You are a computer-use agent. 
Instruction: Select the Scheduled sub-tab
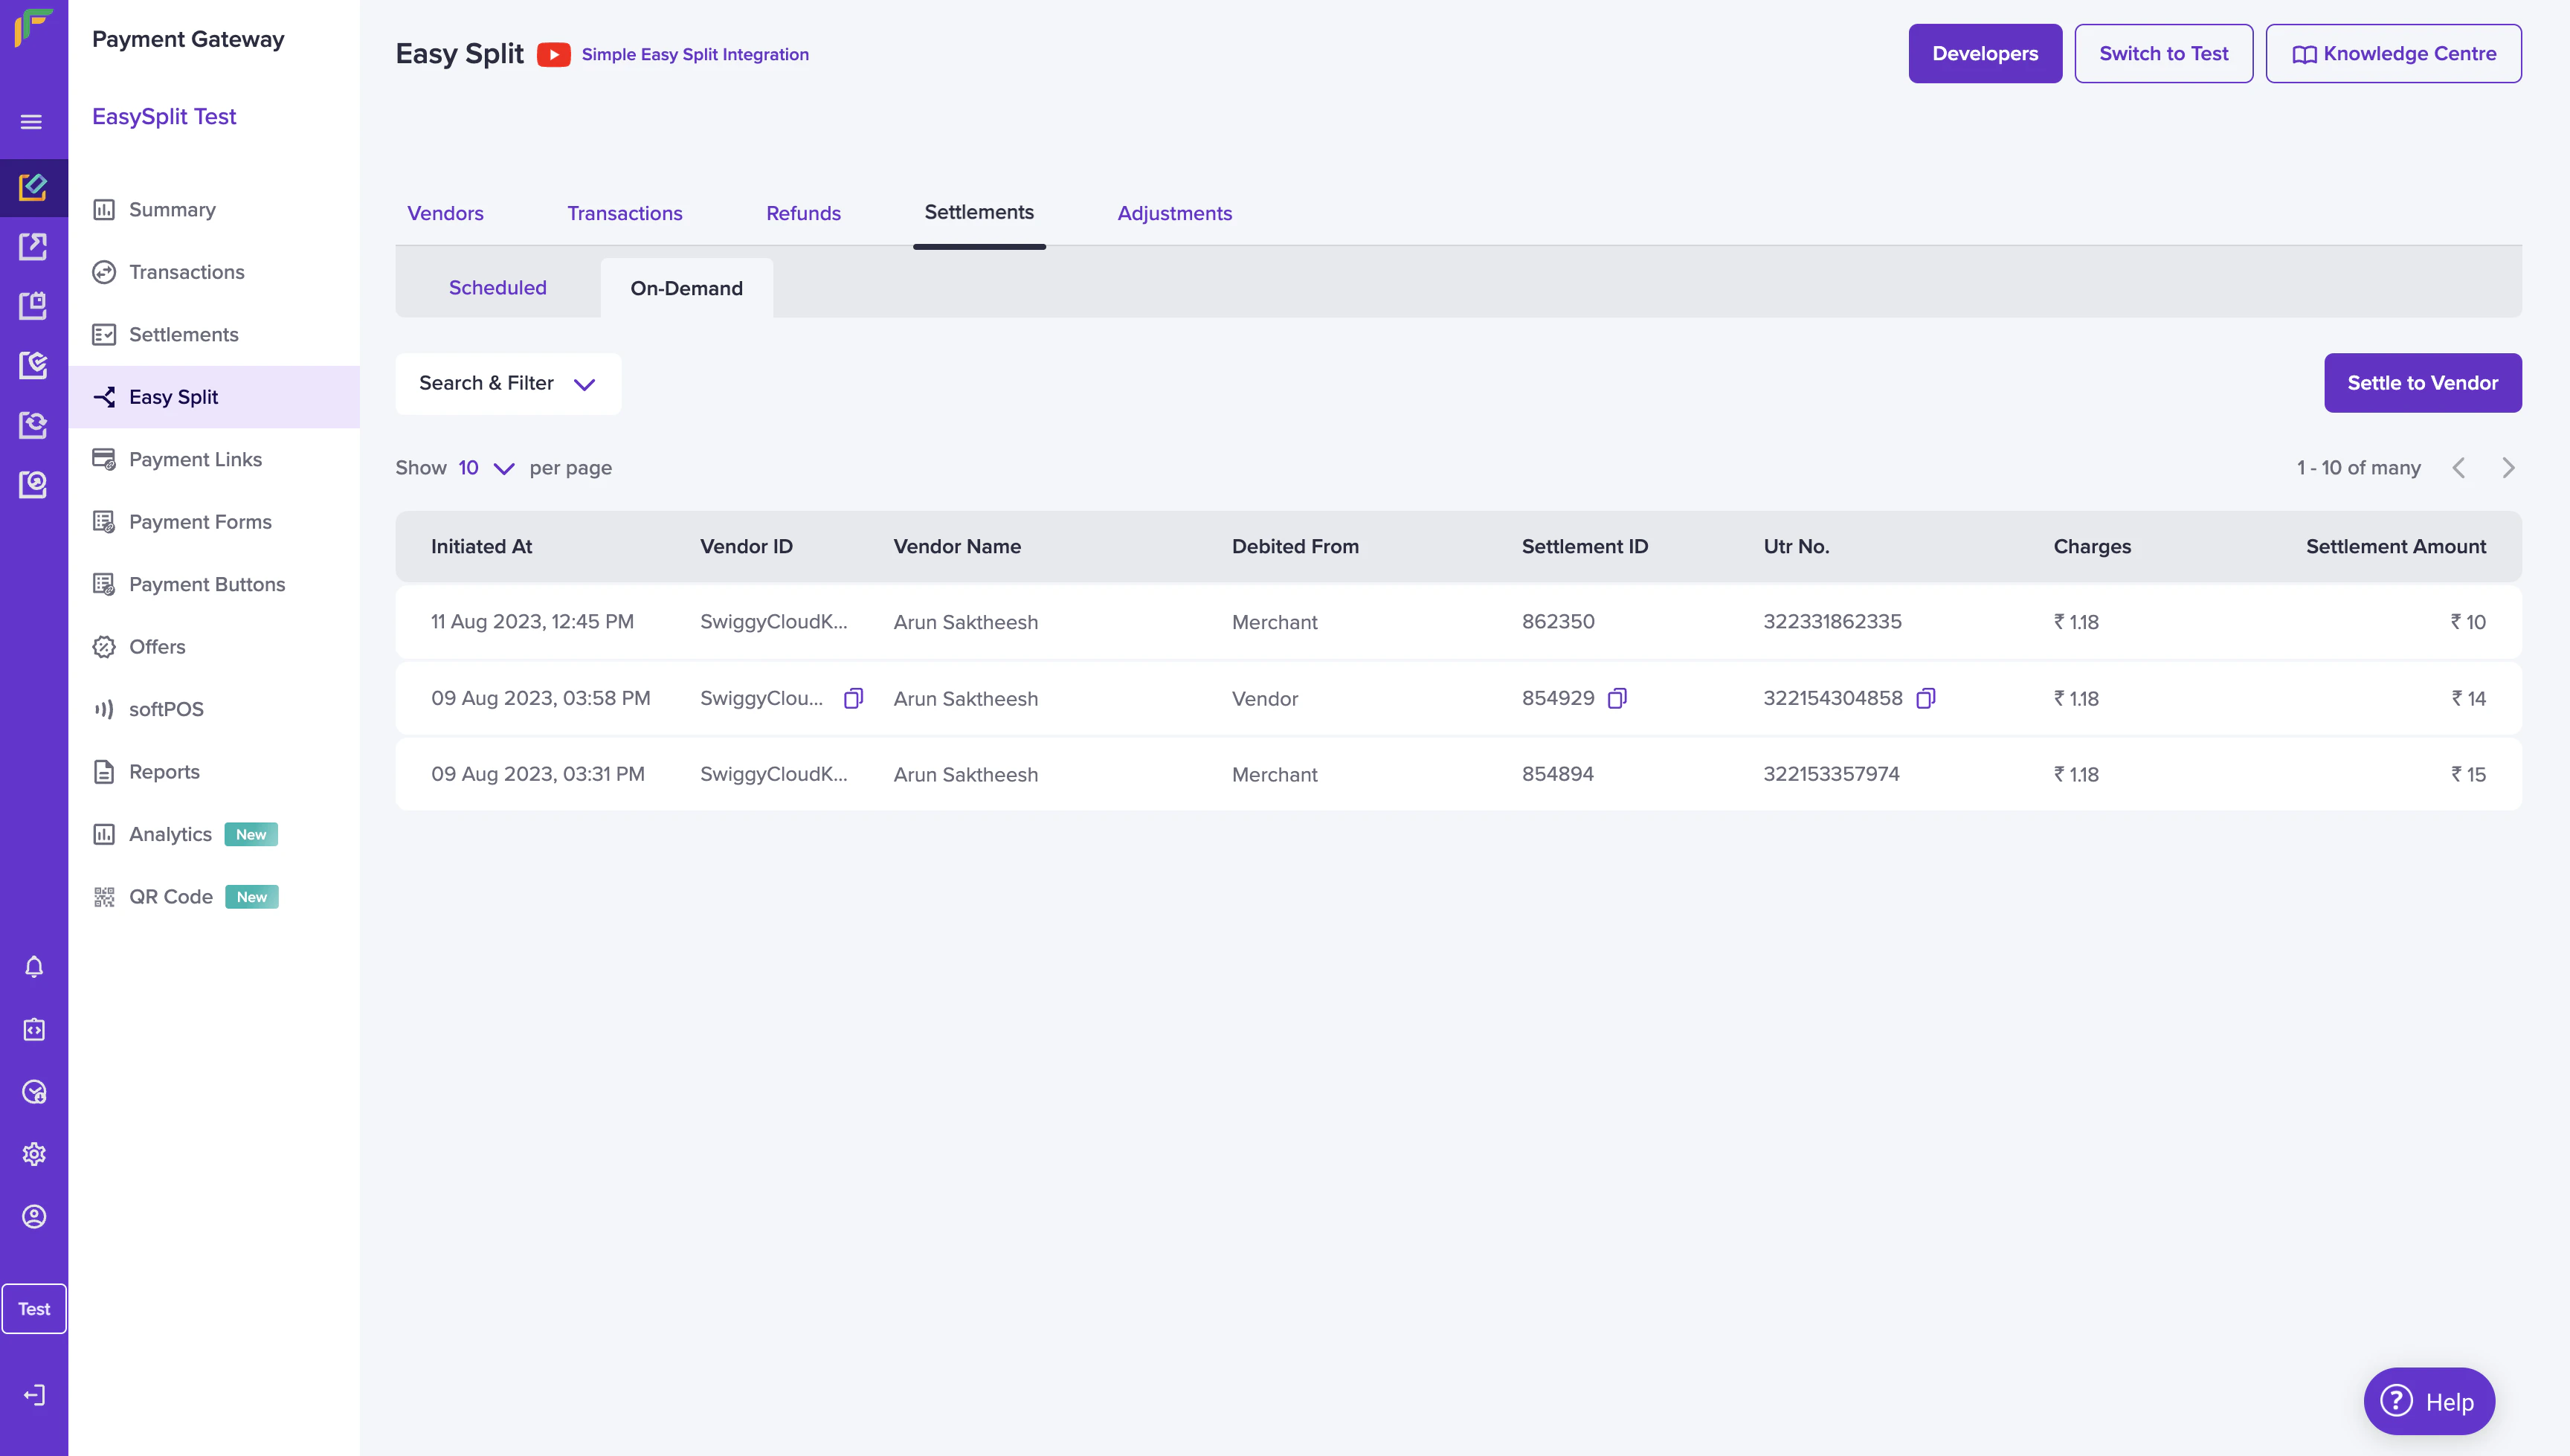pyautogui.click(x=497, y=288)
